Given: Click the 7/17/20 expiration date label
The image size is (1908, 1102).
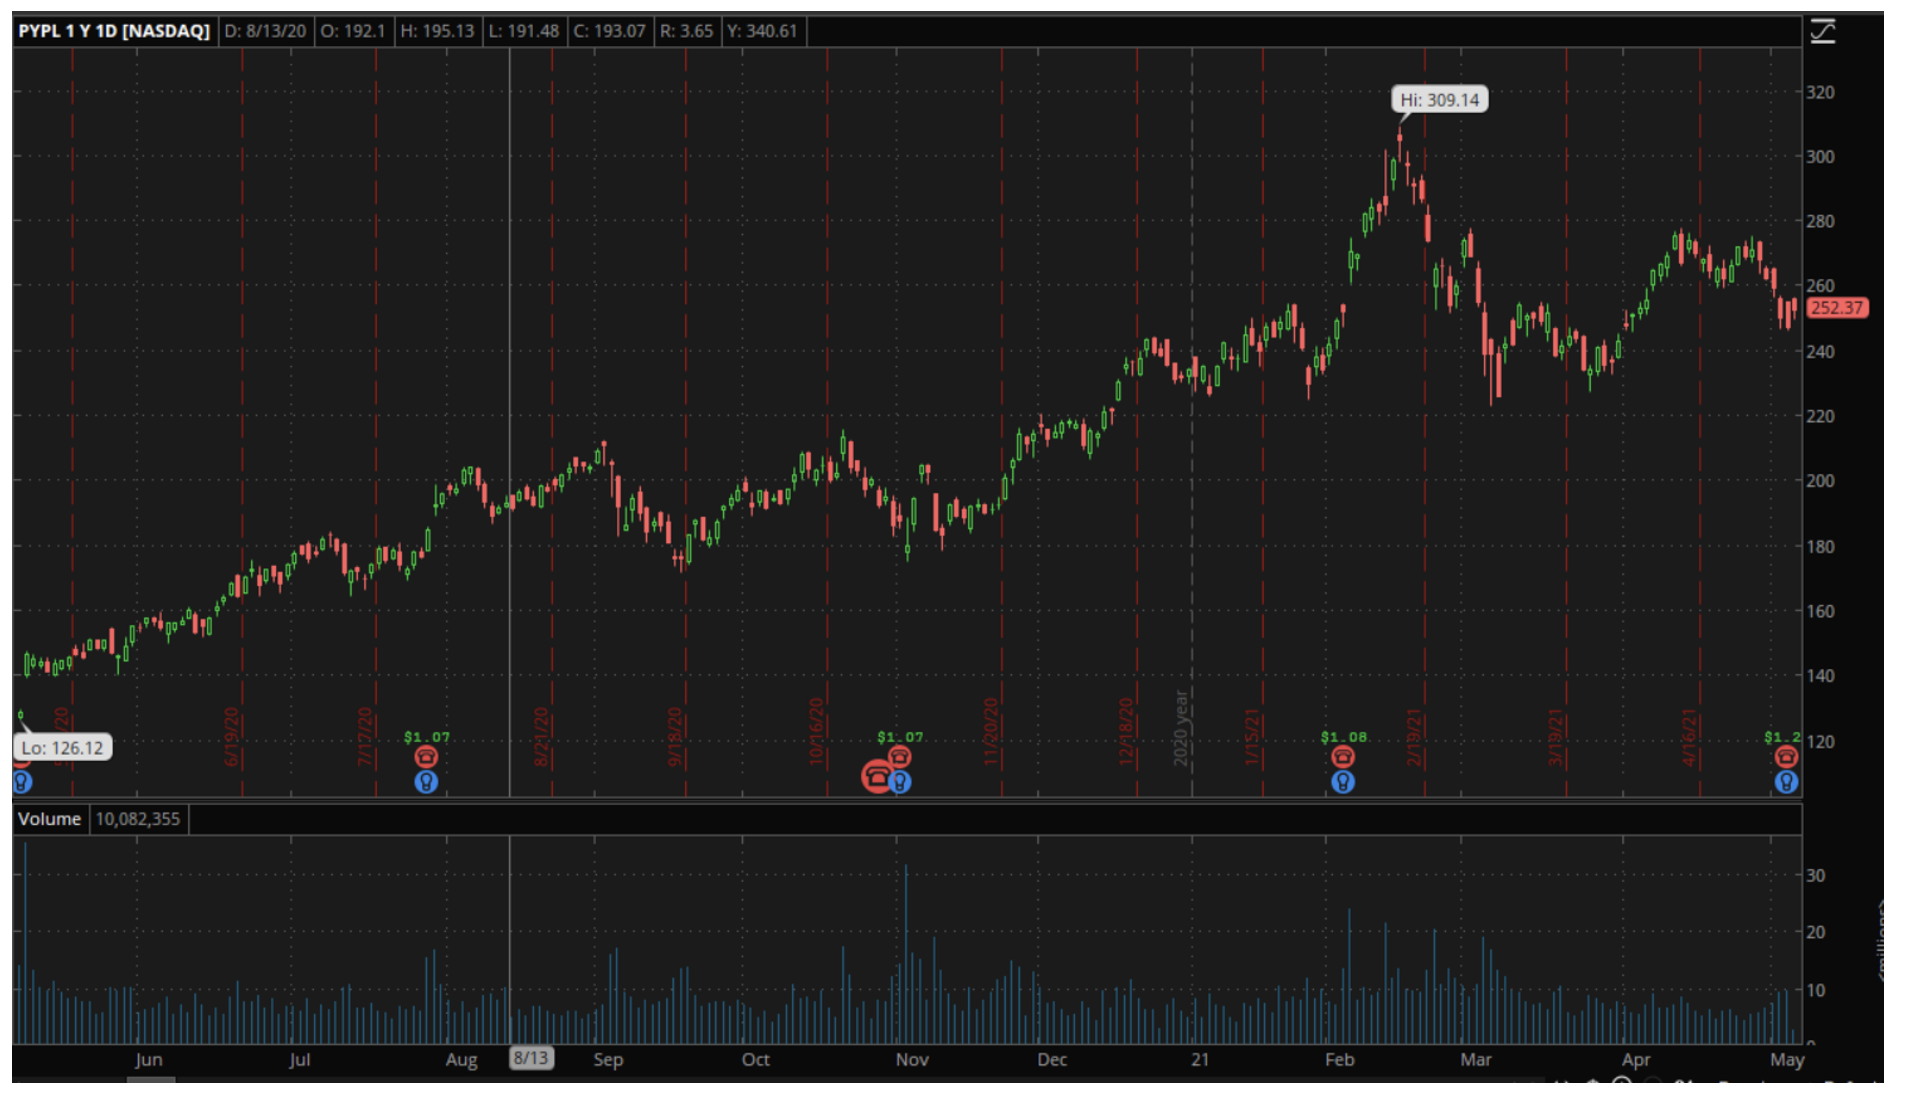Looking at the screenshot, I should [365, 737].
